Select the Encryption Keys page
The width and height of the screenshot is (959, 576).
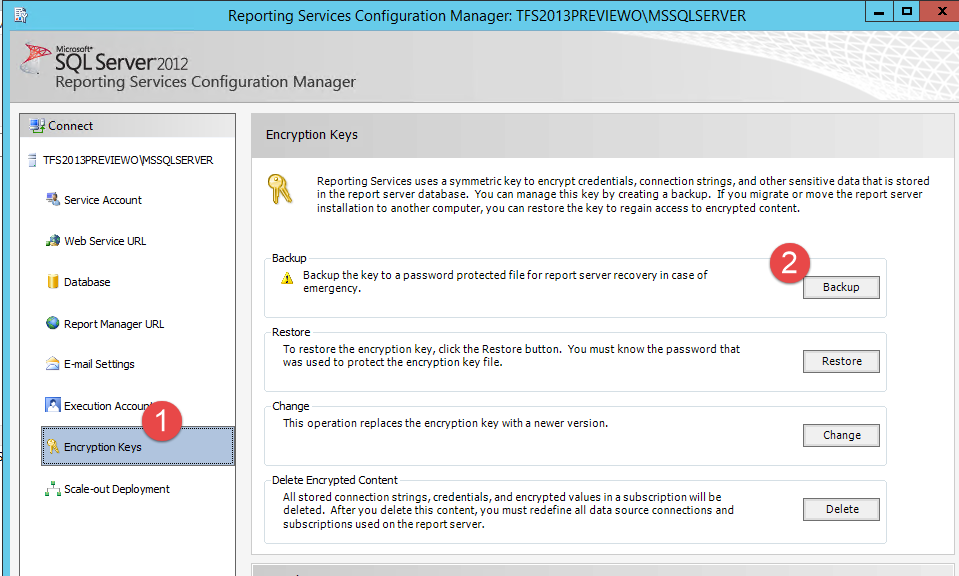(x=138, y=446)
